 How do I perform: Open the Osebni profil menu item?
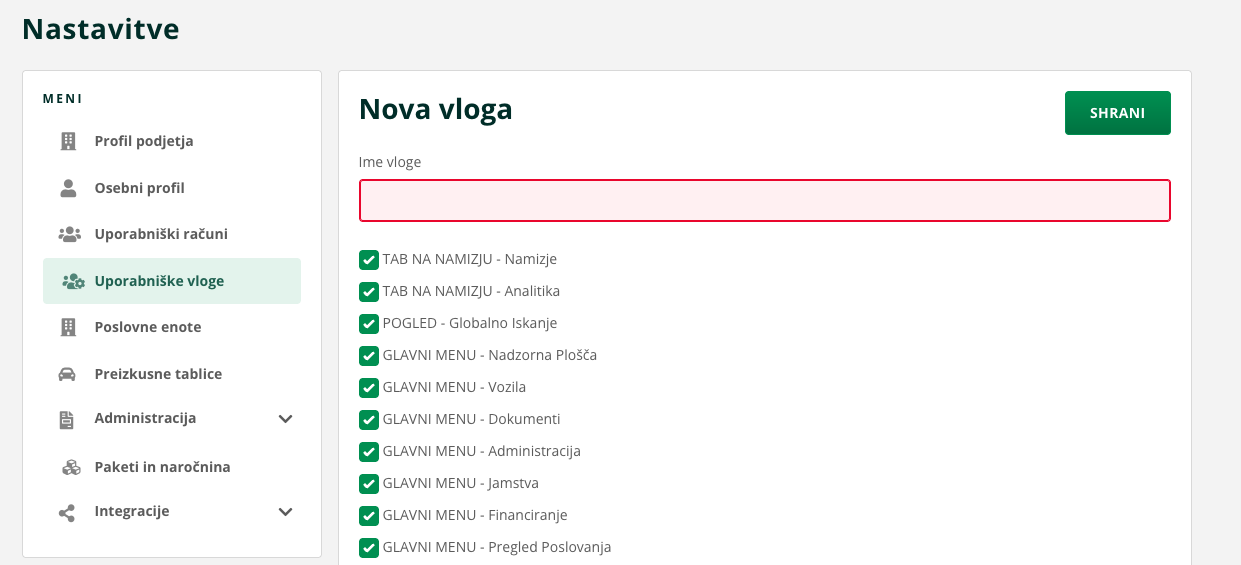(x=139, y=188)
